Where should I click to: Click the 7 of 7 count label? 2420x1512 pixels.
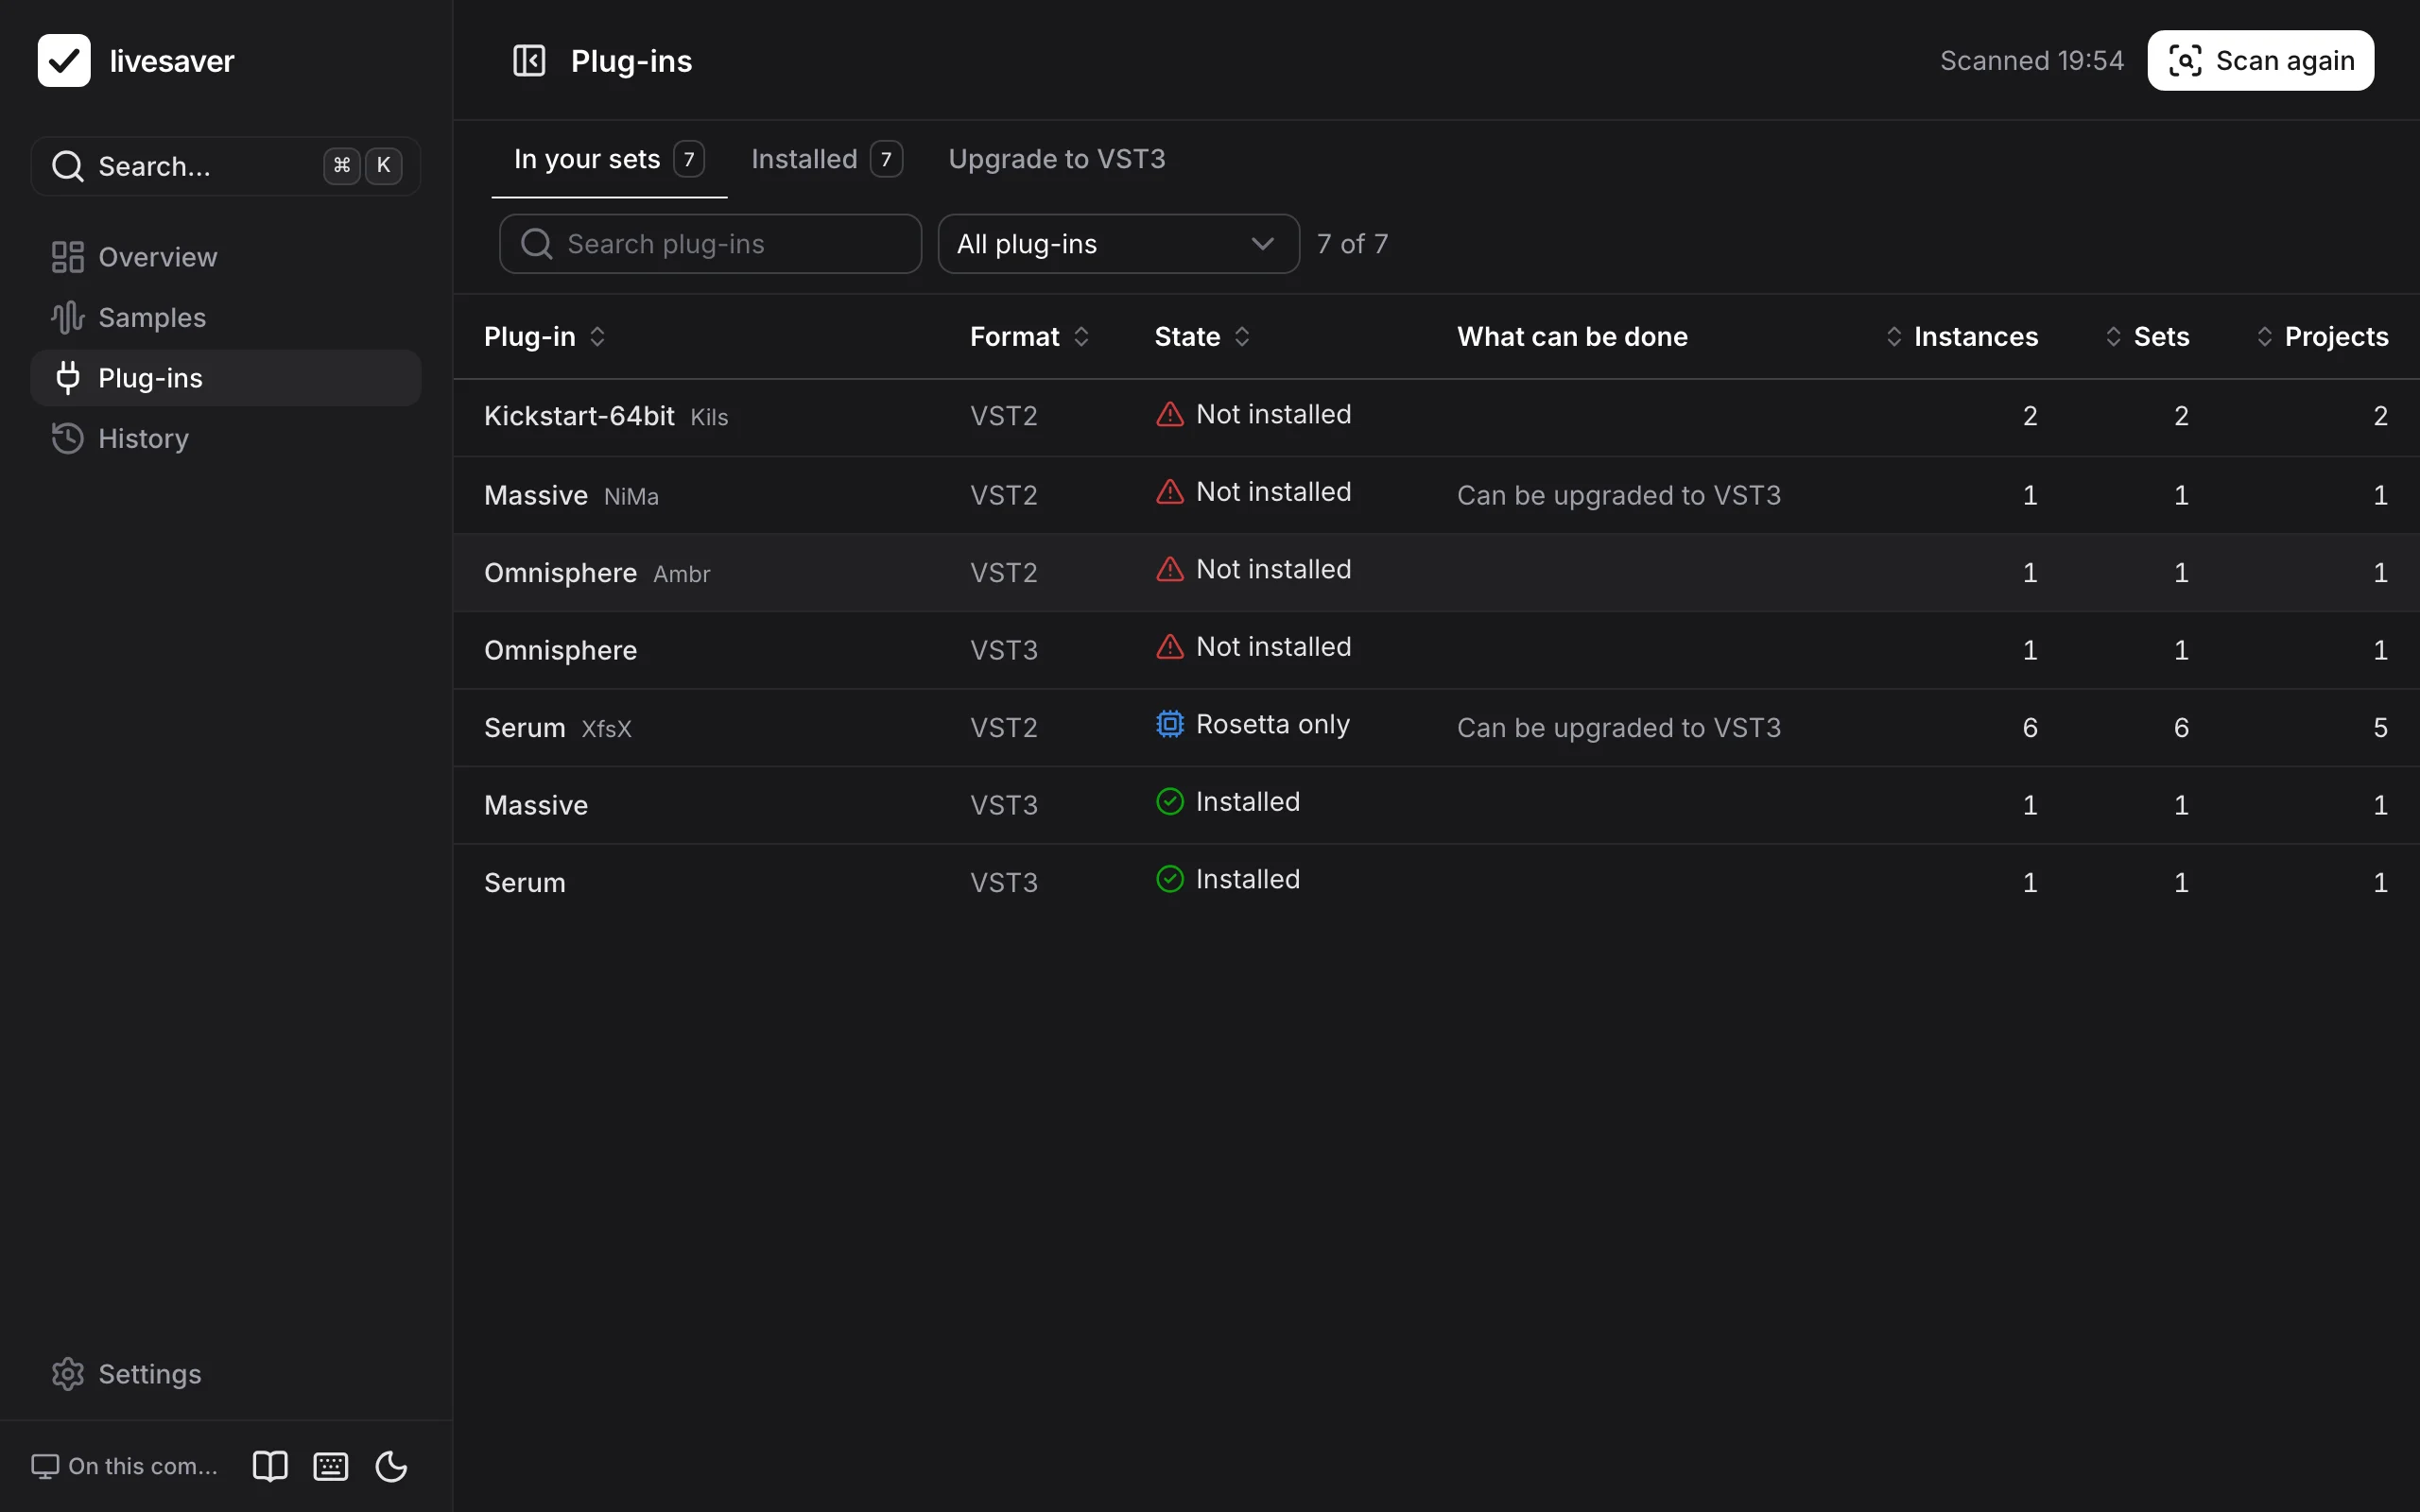1352,244
